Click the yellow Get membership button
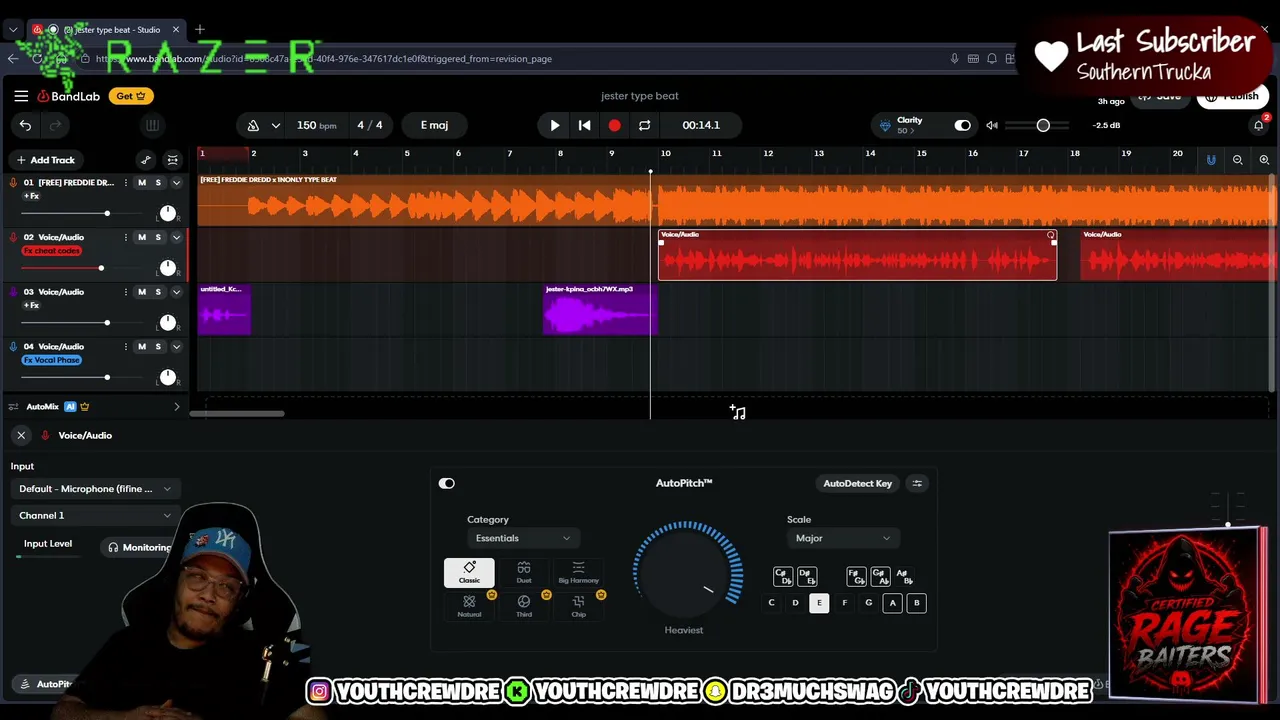 tap(130, 96)
